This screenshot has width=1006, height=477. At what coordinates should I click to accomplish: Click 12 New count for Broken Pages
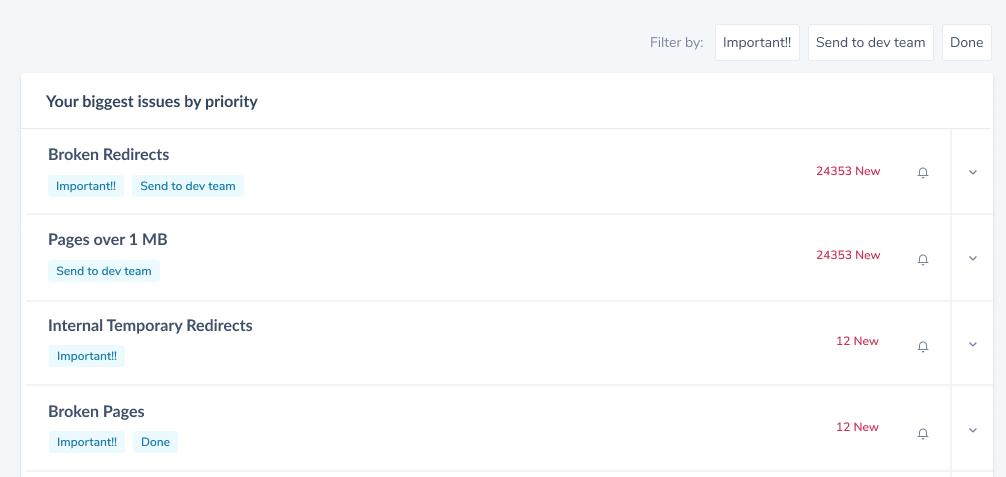tap(857, 427)
